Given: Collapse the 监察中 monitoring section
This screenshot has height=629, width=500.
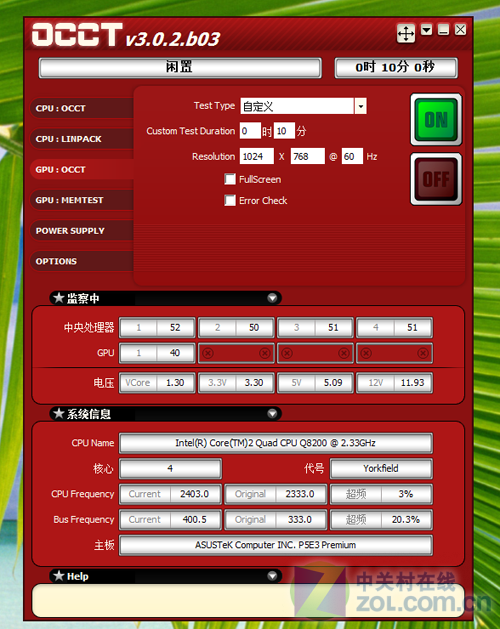Looking at the screenshot, I should 272,298.
